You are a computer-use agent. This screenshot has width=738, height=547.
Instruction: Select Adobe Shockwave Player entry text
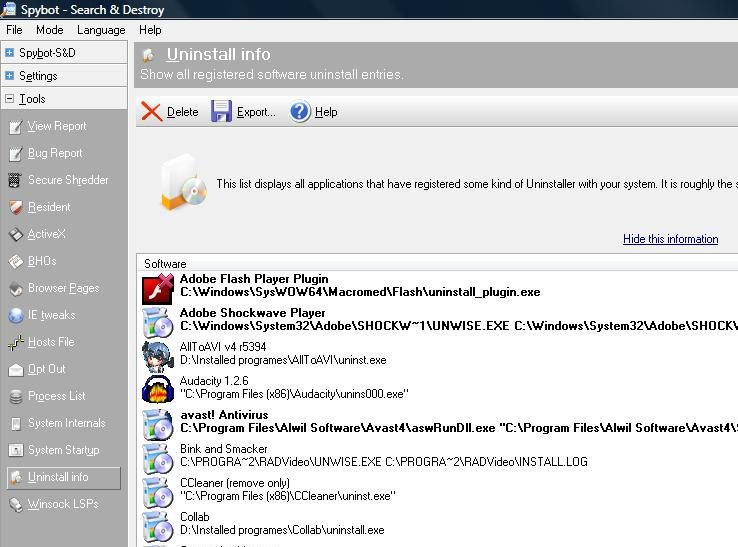click(253, 313)
